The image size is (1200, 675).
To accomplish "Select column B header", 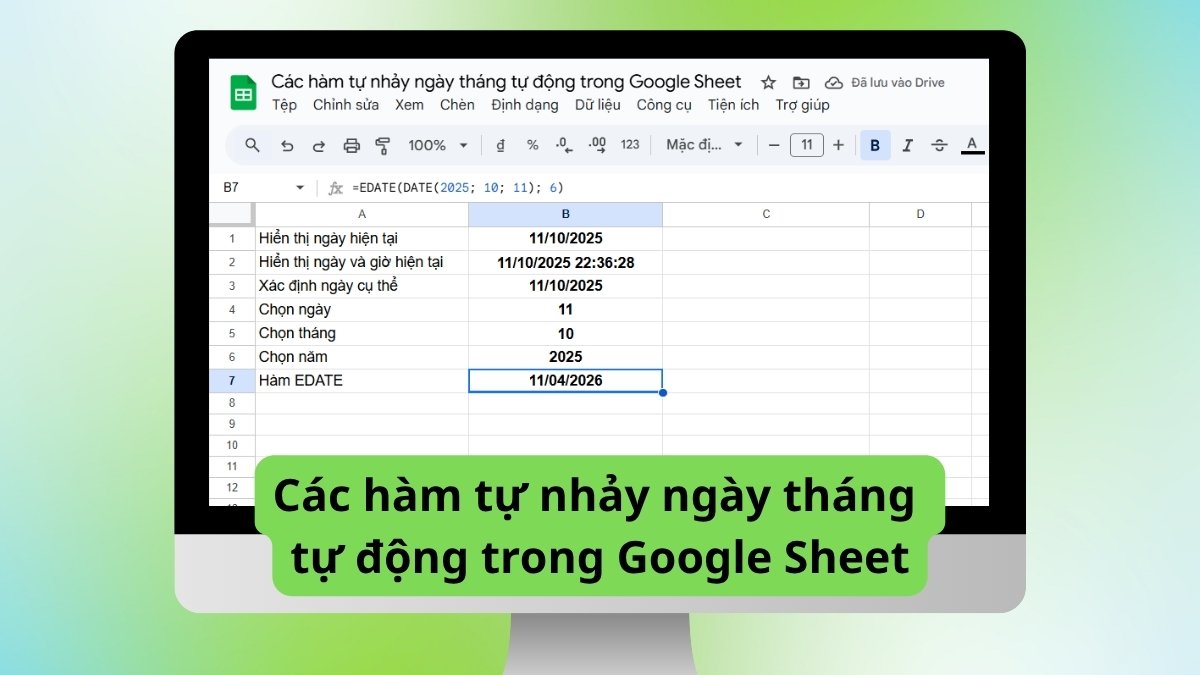I will (565, 214).
